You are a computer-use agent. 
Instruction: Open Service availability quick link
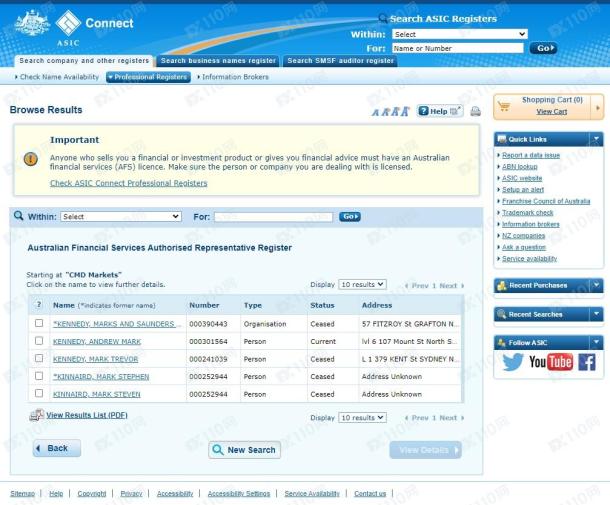pyautogui.click(x=529, y=259)
